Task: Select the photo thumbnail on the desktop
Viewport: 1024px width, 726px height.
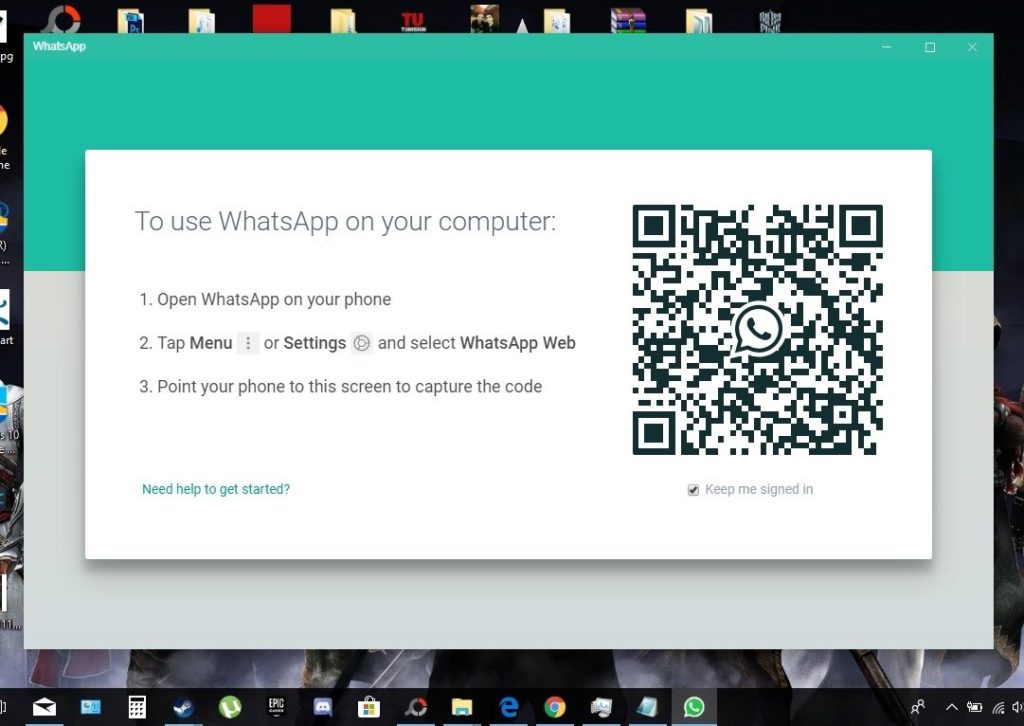Action: tap(485, 18)
